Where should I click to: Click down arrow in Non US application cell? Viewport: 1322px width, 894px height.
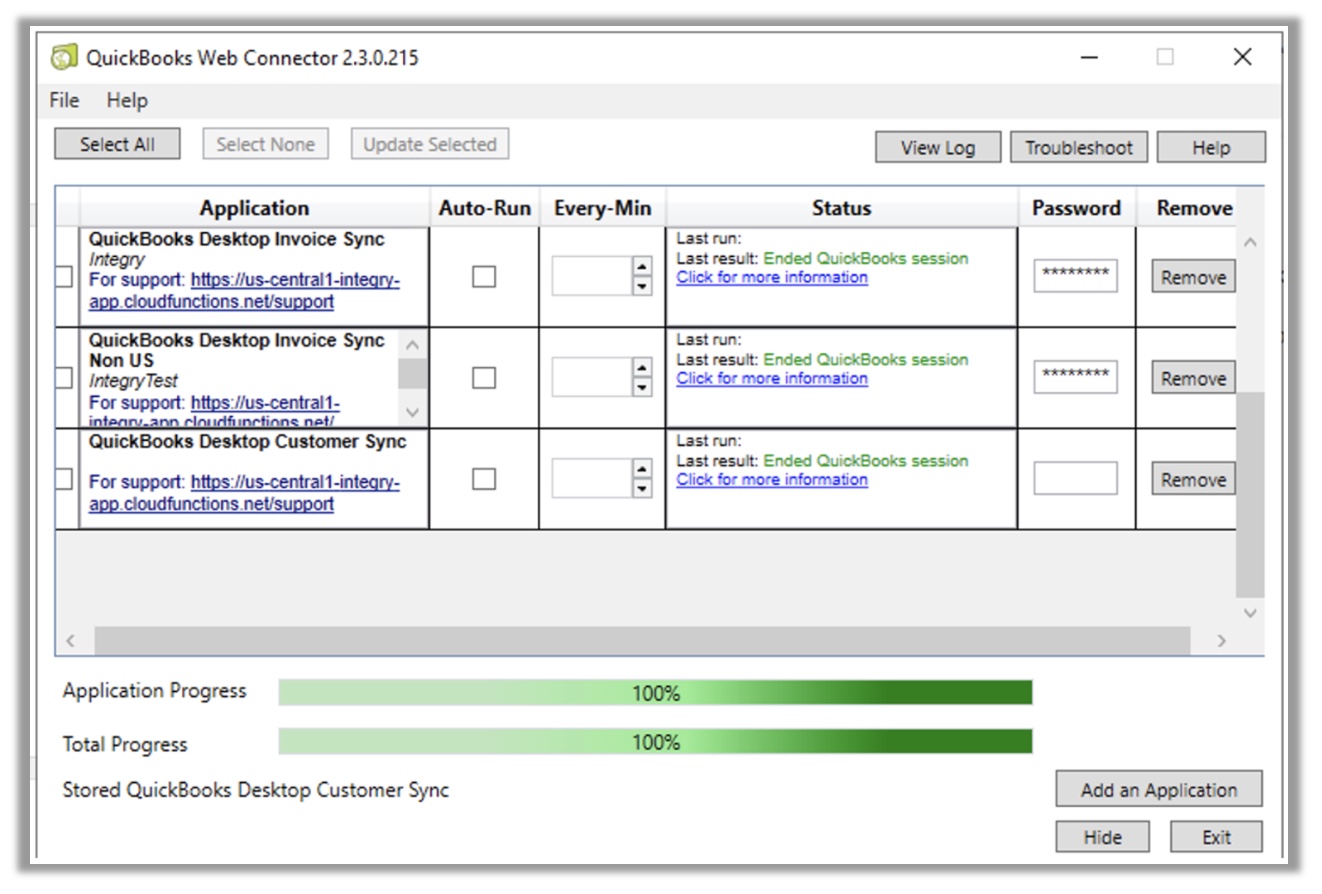tap(412, 411)
